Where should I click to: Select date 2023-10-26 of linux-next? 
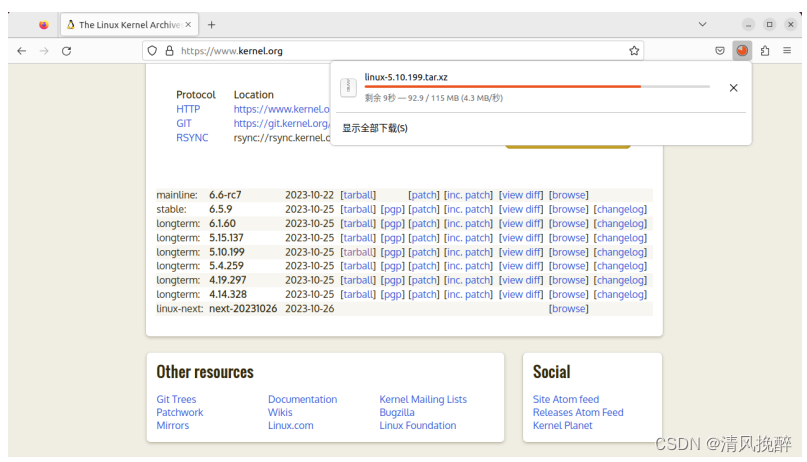[x=309, y=309]
